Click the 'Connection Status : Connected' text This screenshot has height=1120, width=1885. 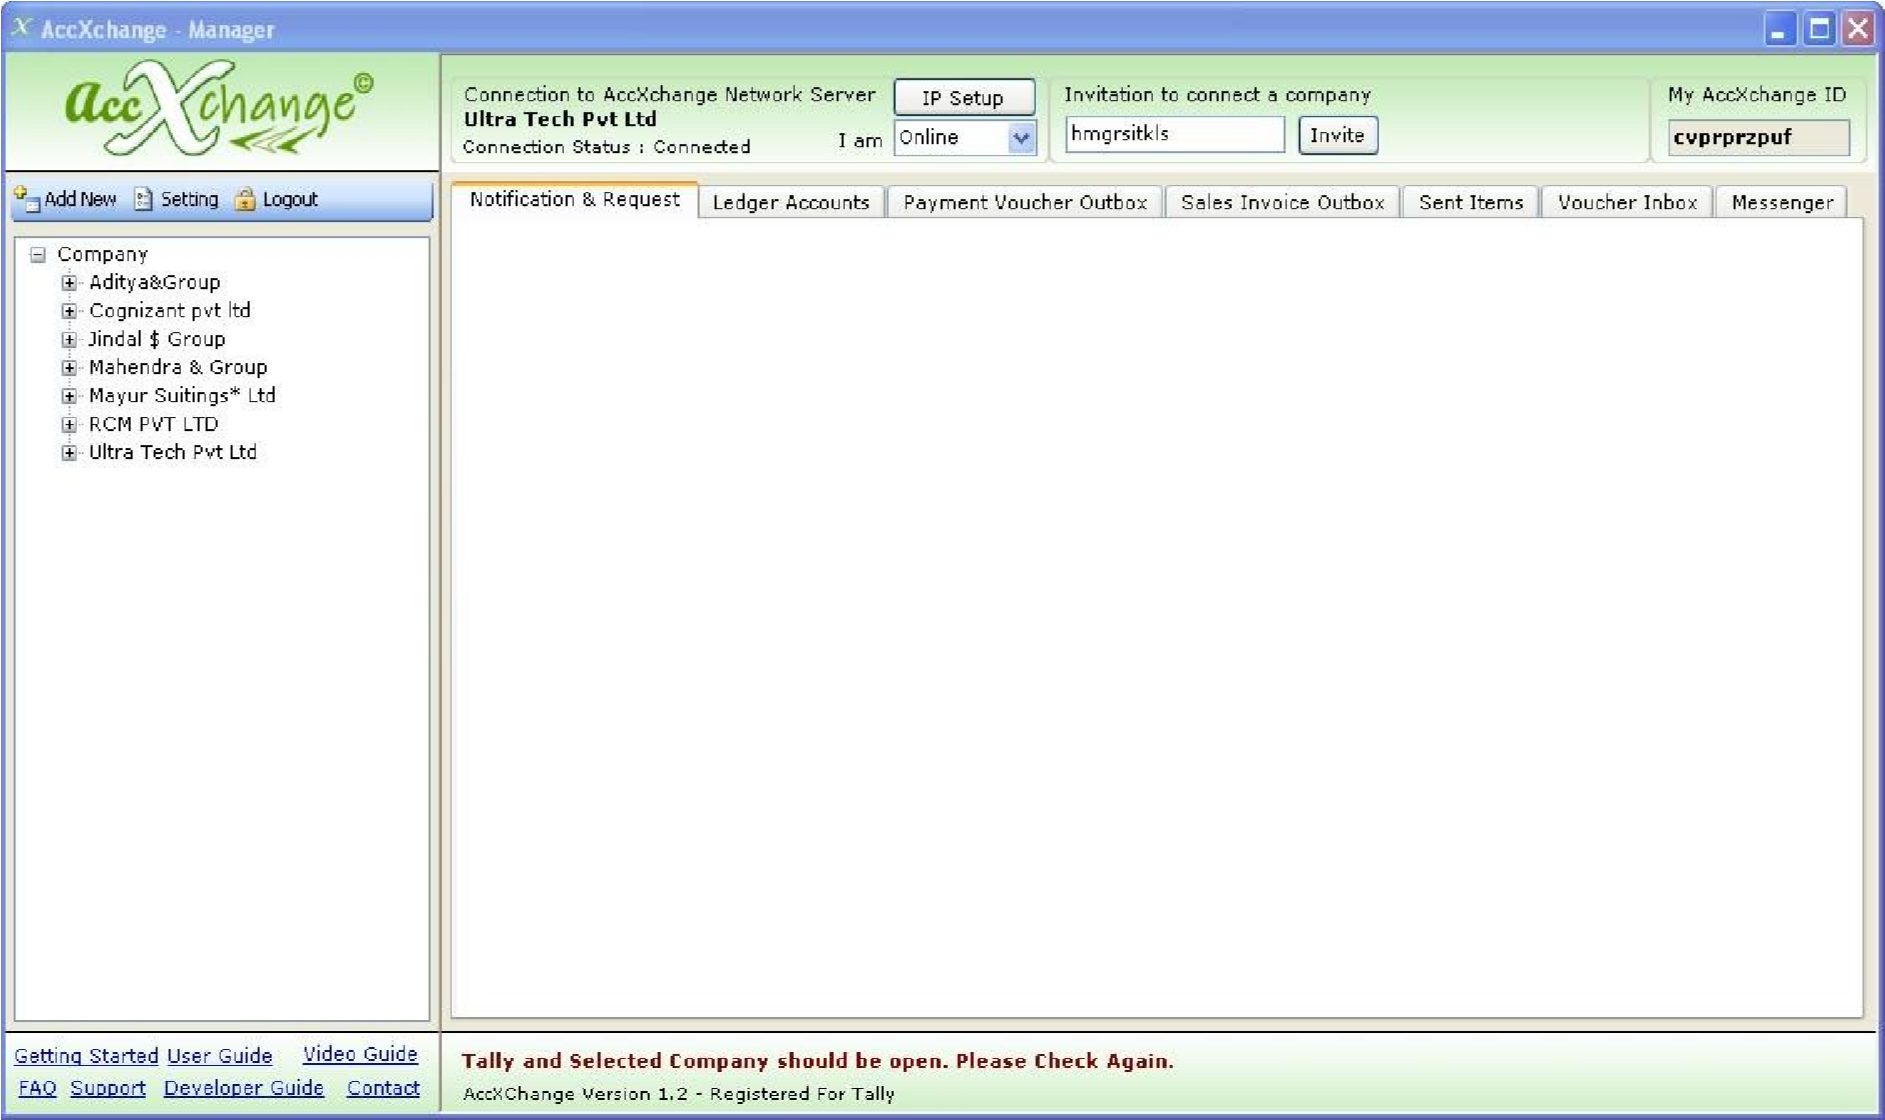[606, 147]
